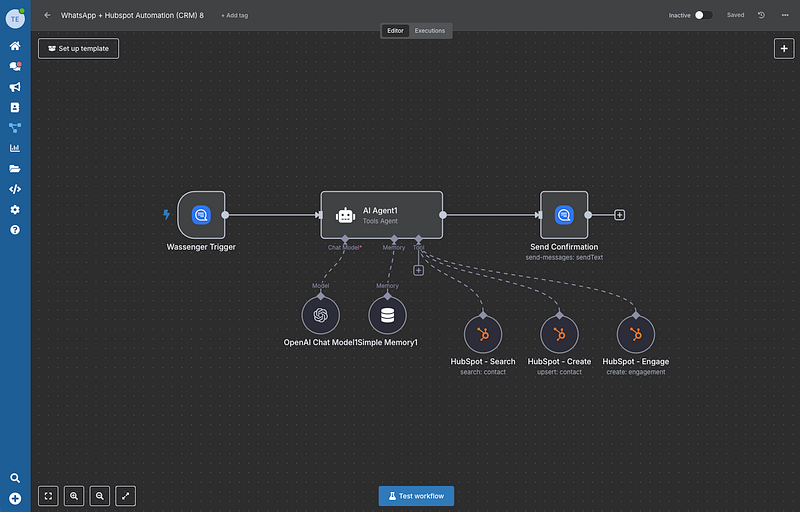
Task: Click the Test workflow button
Action: point(416,496)
